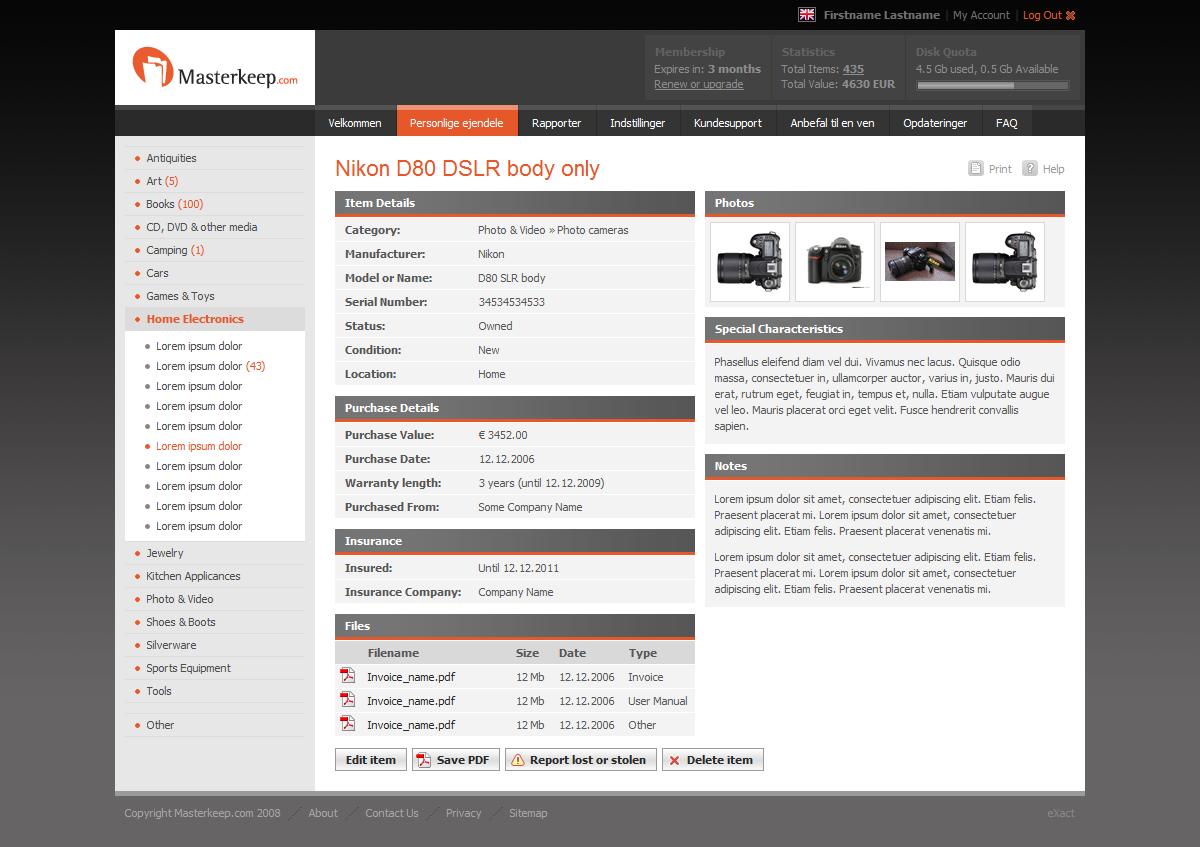Screen dimensions: 1200x847
Task: Open Invoice_name.pdf of type Other
Action: click(x=411, y=725)
